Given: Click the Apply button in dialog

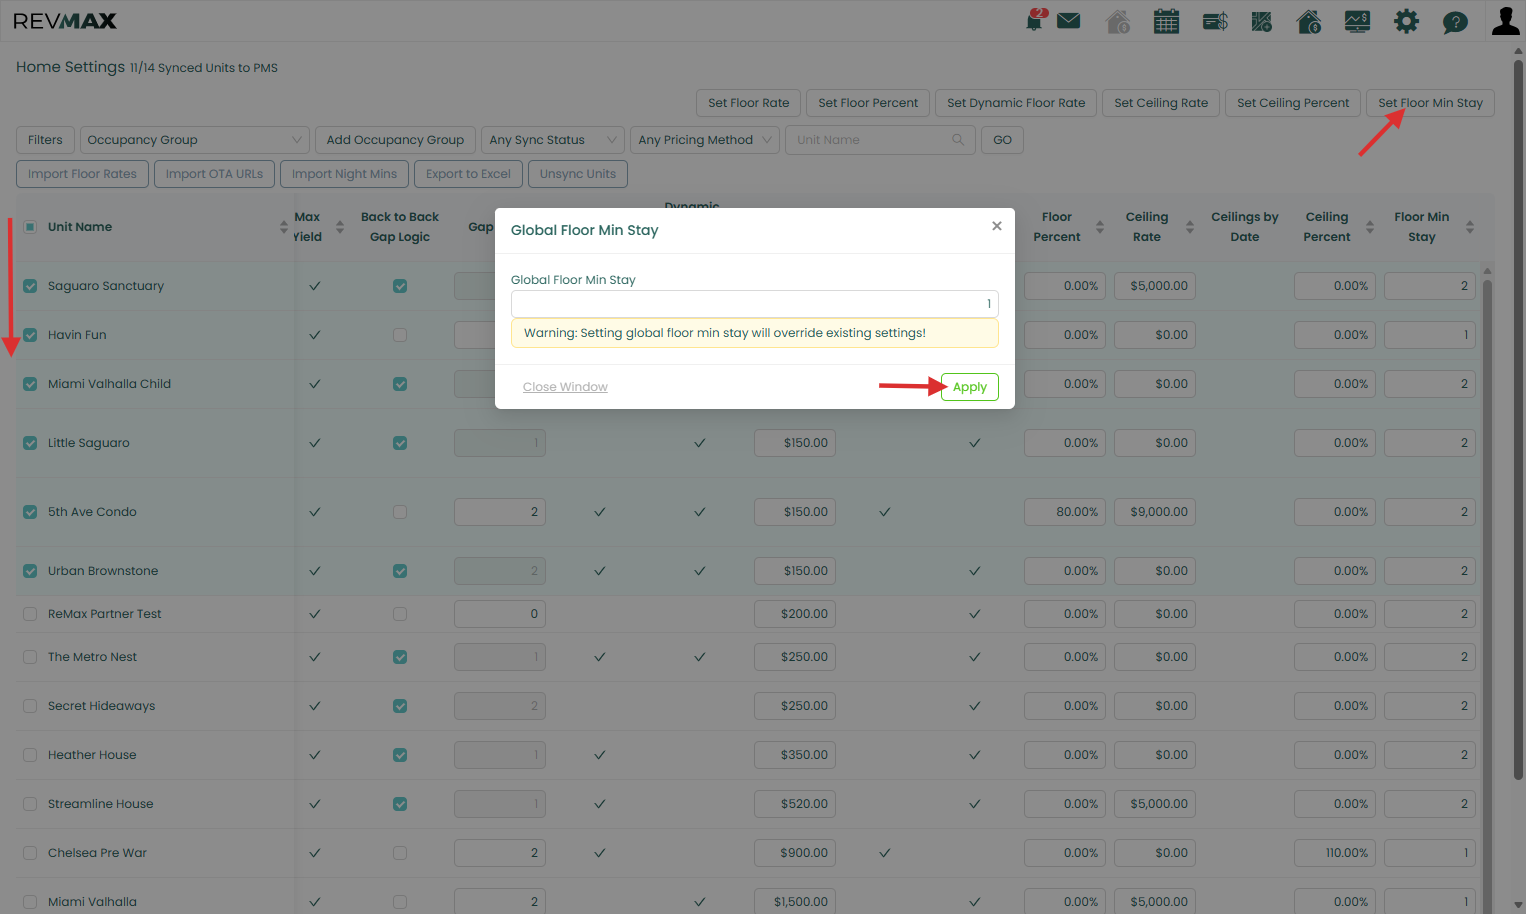Looking at the screenshot, I should click(x=969, y=387).
